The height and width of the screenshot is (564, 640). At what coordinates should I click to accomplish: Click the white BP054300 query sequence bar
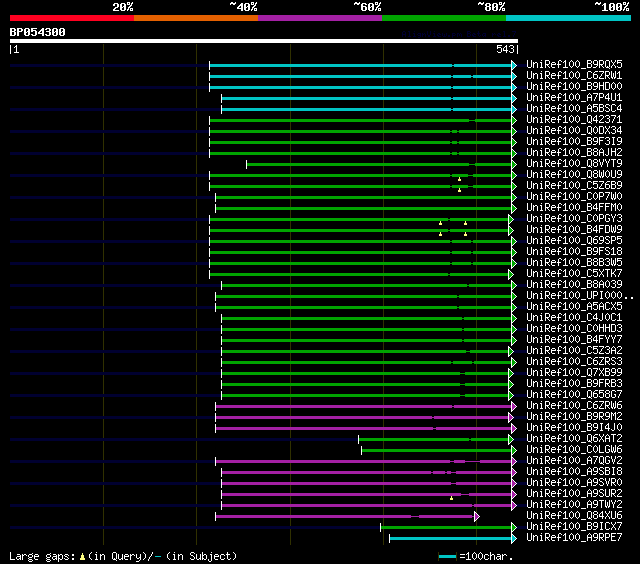(264, 41)
